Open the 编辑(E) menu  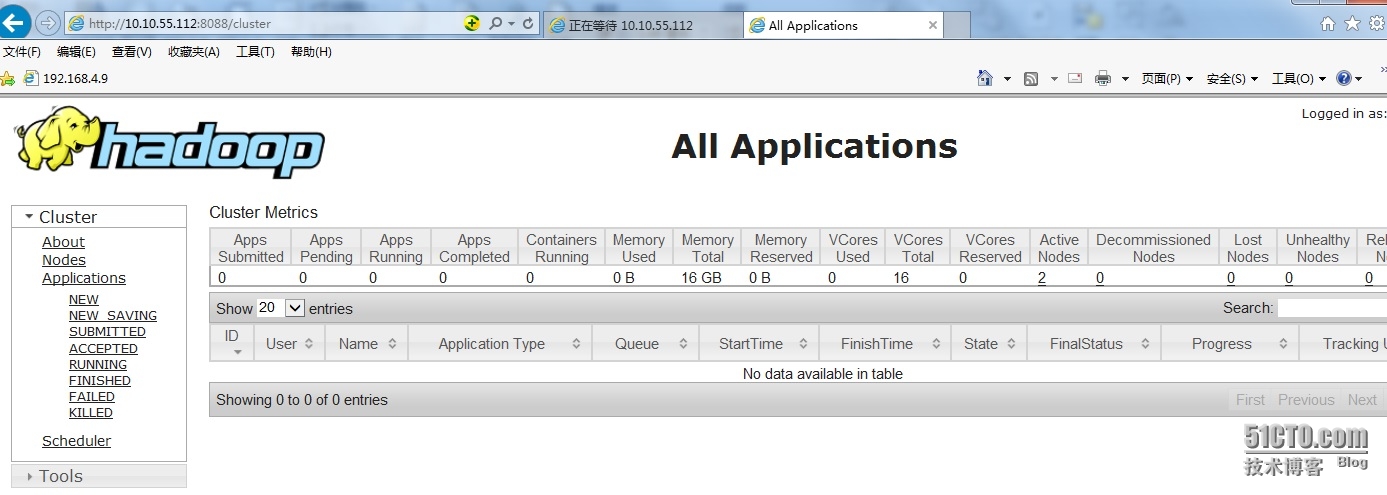coord(76,52)
